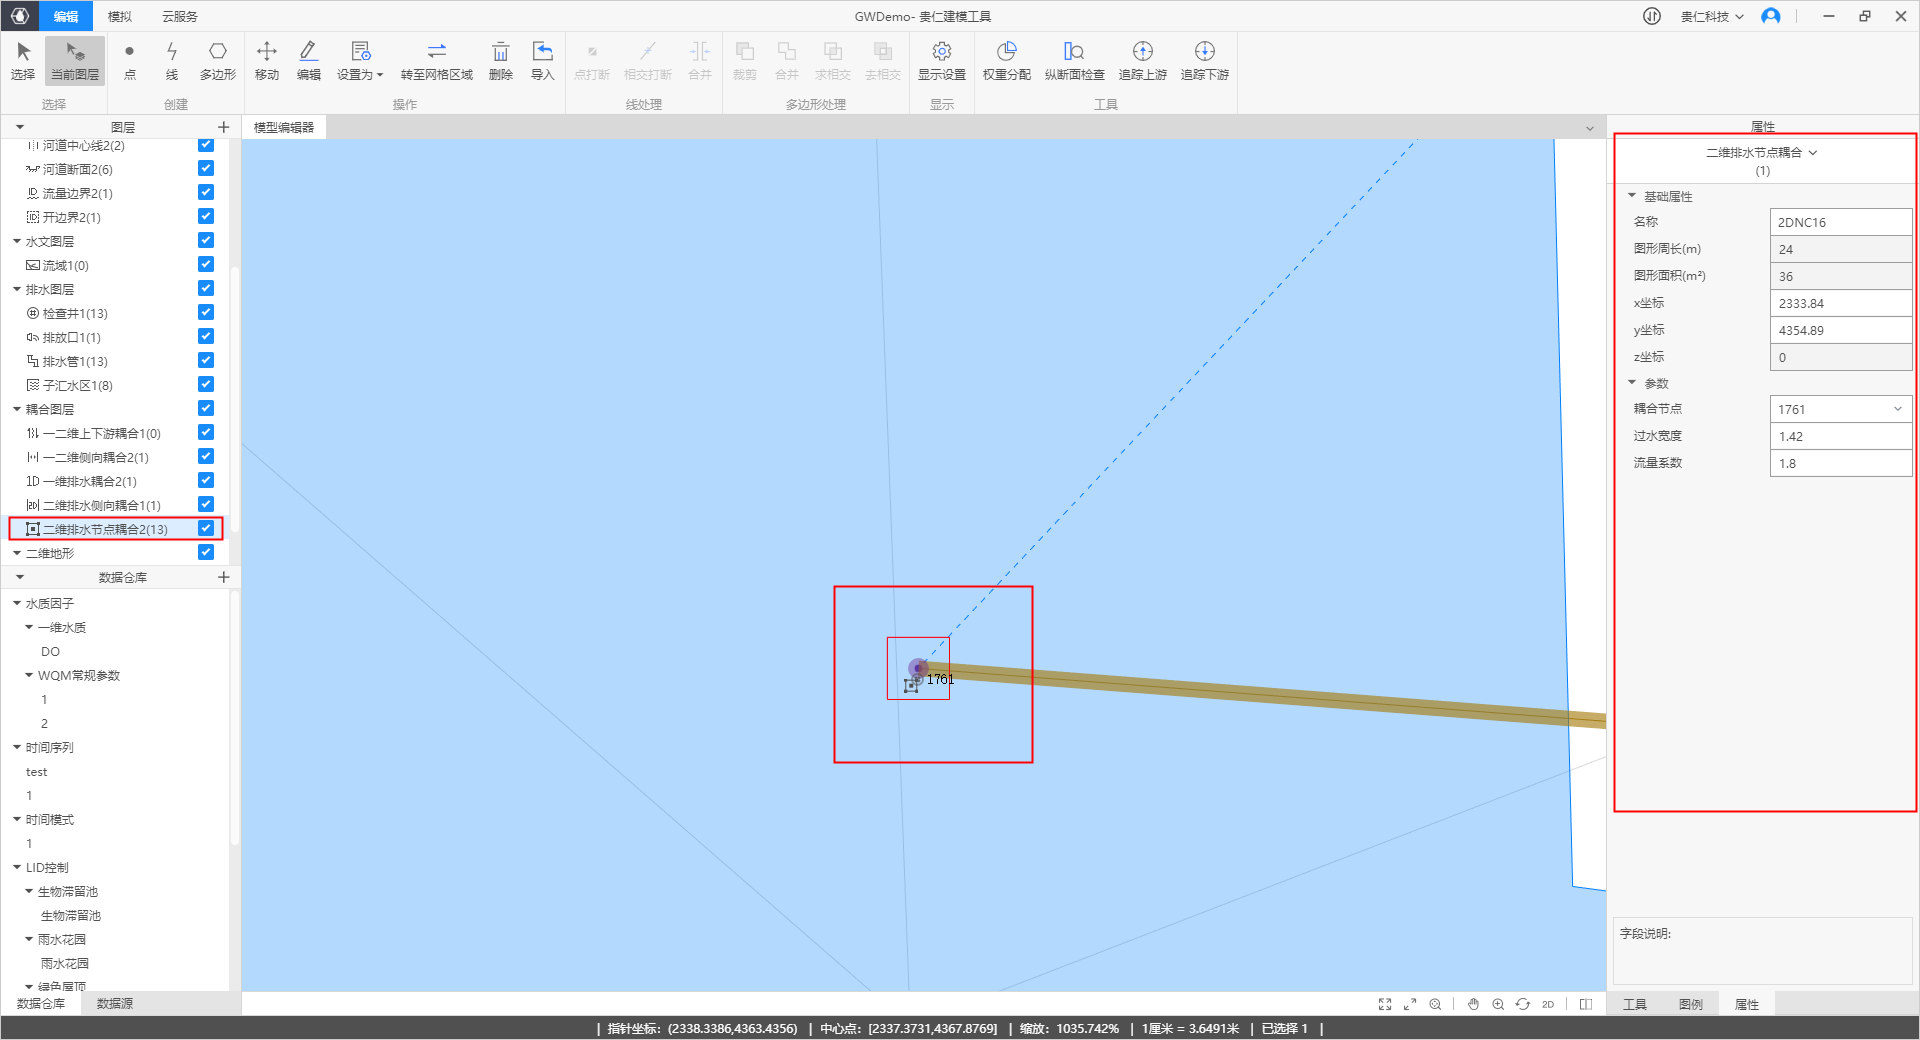Open the 设置为 dropdown menu
Image resolution: width=1920 pixels, height=1040 pixels.
pos(360,60)
